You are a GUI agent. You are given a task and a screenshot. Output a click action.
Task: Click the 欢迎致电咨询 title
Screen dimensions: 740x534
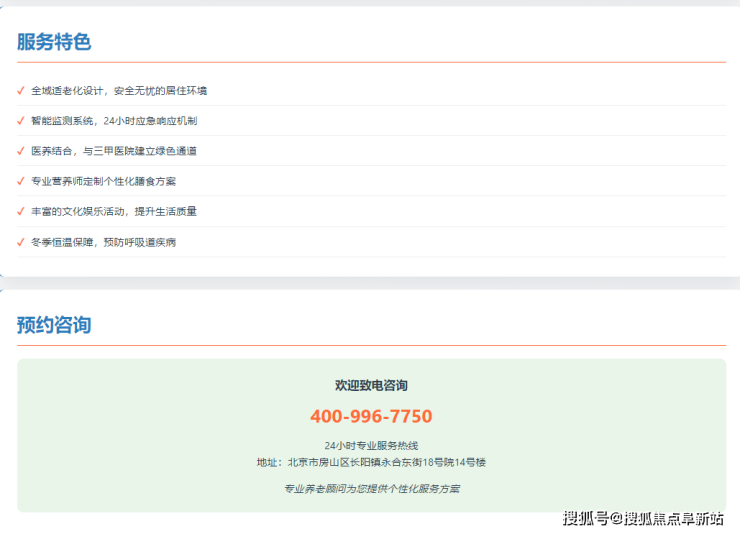(x=371, y=385)
